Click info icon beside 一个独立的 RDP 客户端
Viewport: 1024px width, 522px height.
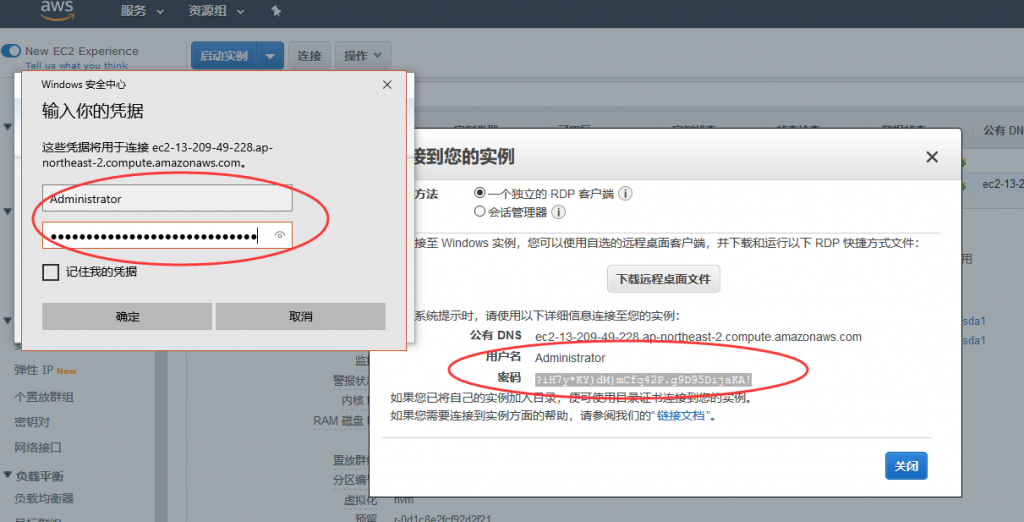625,193
